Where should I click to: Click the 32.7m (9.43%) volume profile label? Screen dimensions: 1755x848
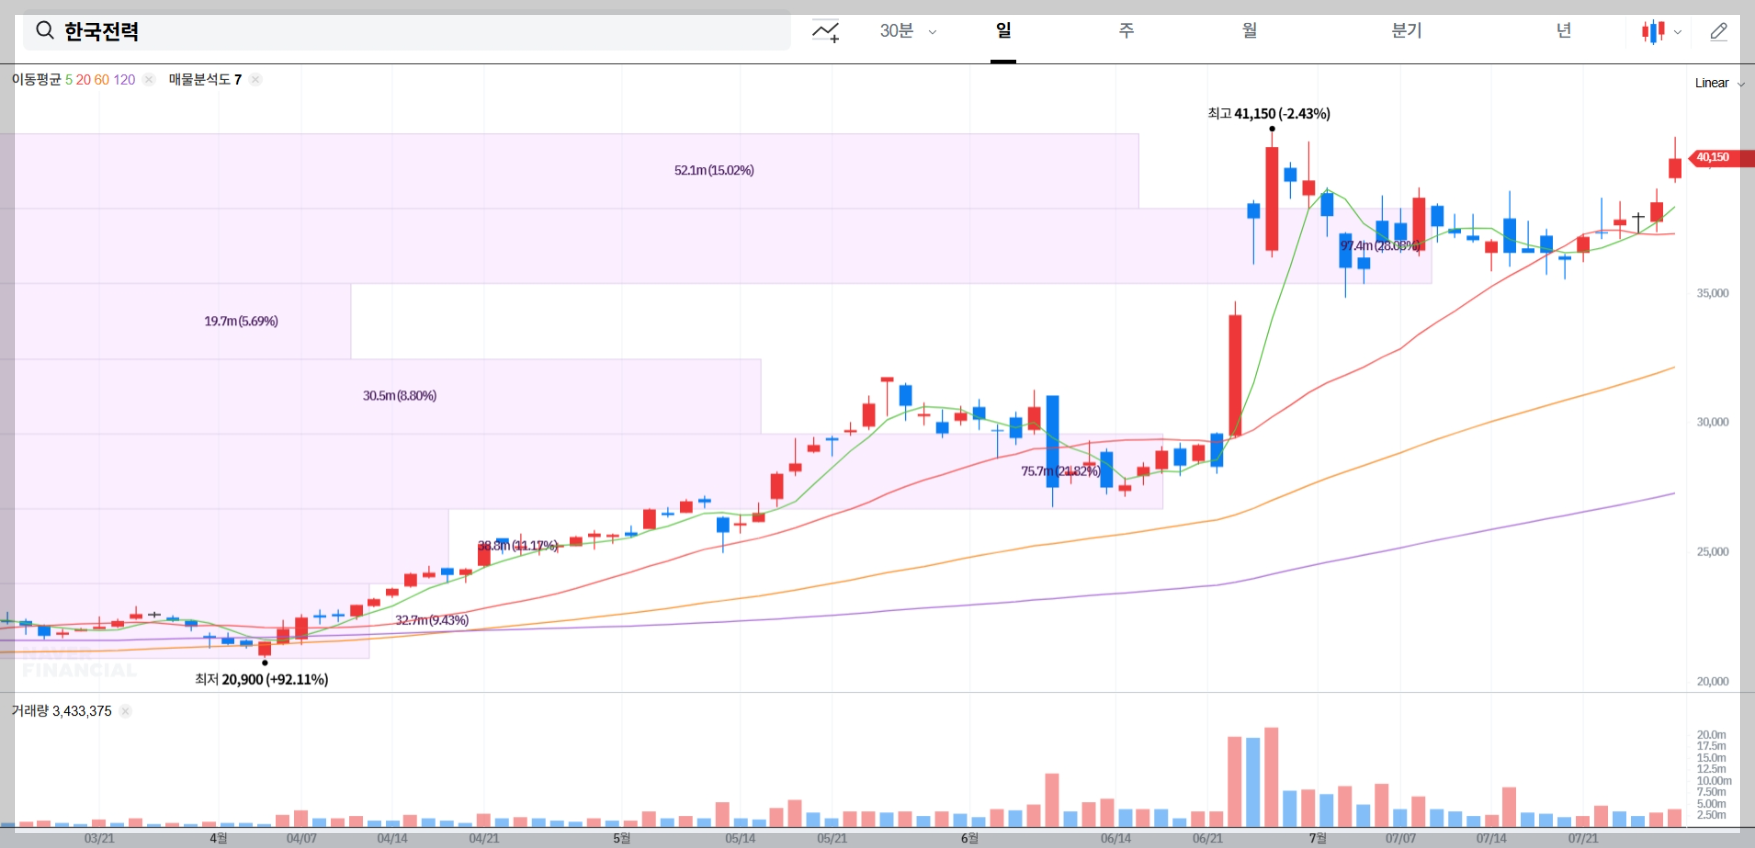click(x=432, y=620)
